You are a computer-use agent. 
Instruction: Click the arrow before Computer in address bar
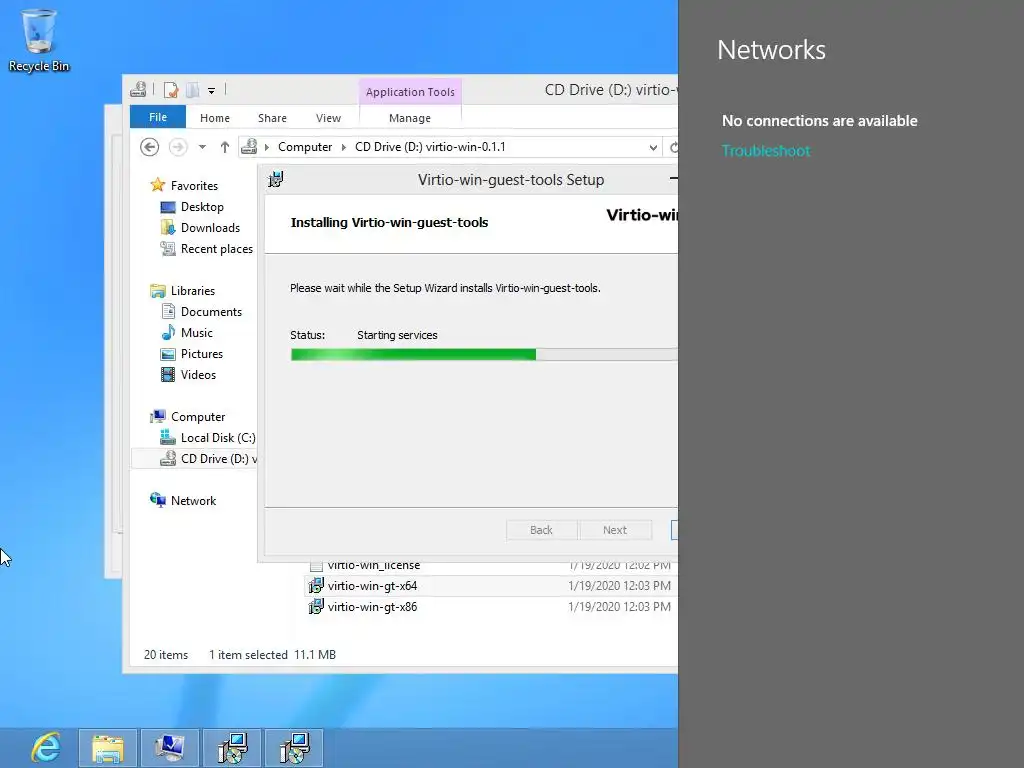pos(266,147)
